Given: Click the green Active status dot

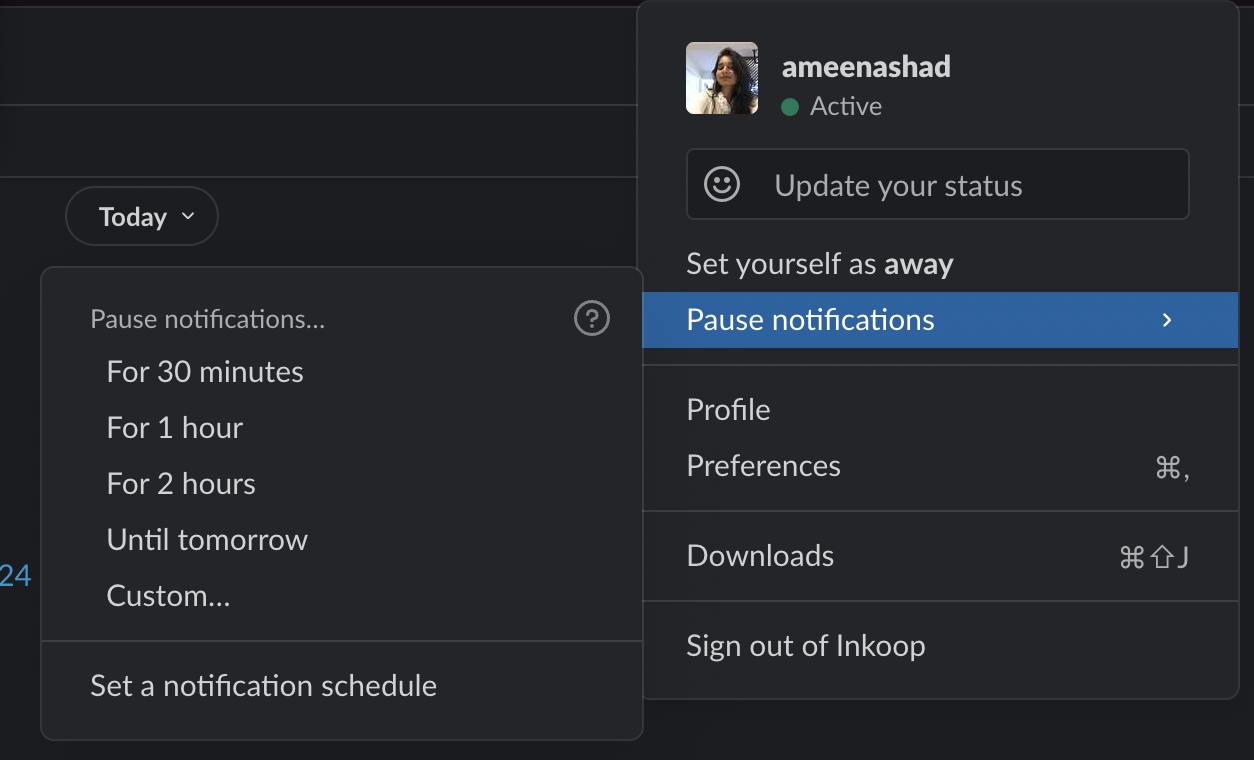Looking at the screenshot, I should [x=790, y=107].
